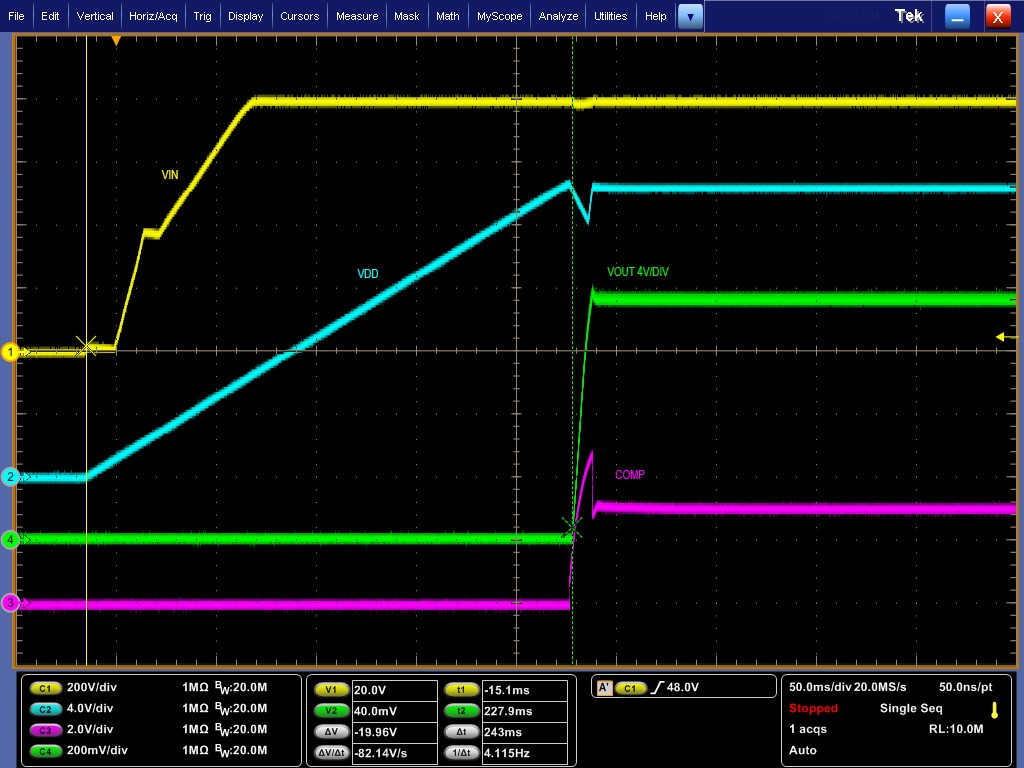Toggle the C4 channel display badge

tap(44, 751)
